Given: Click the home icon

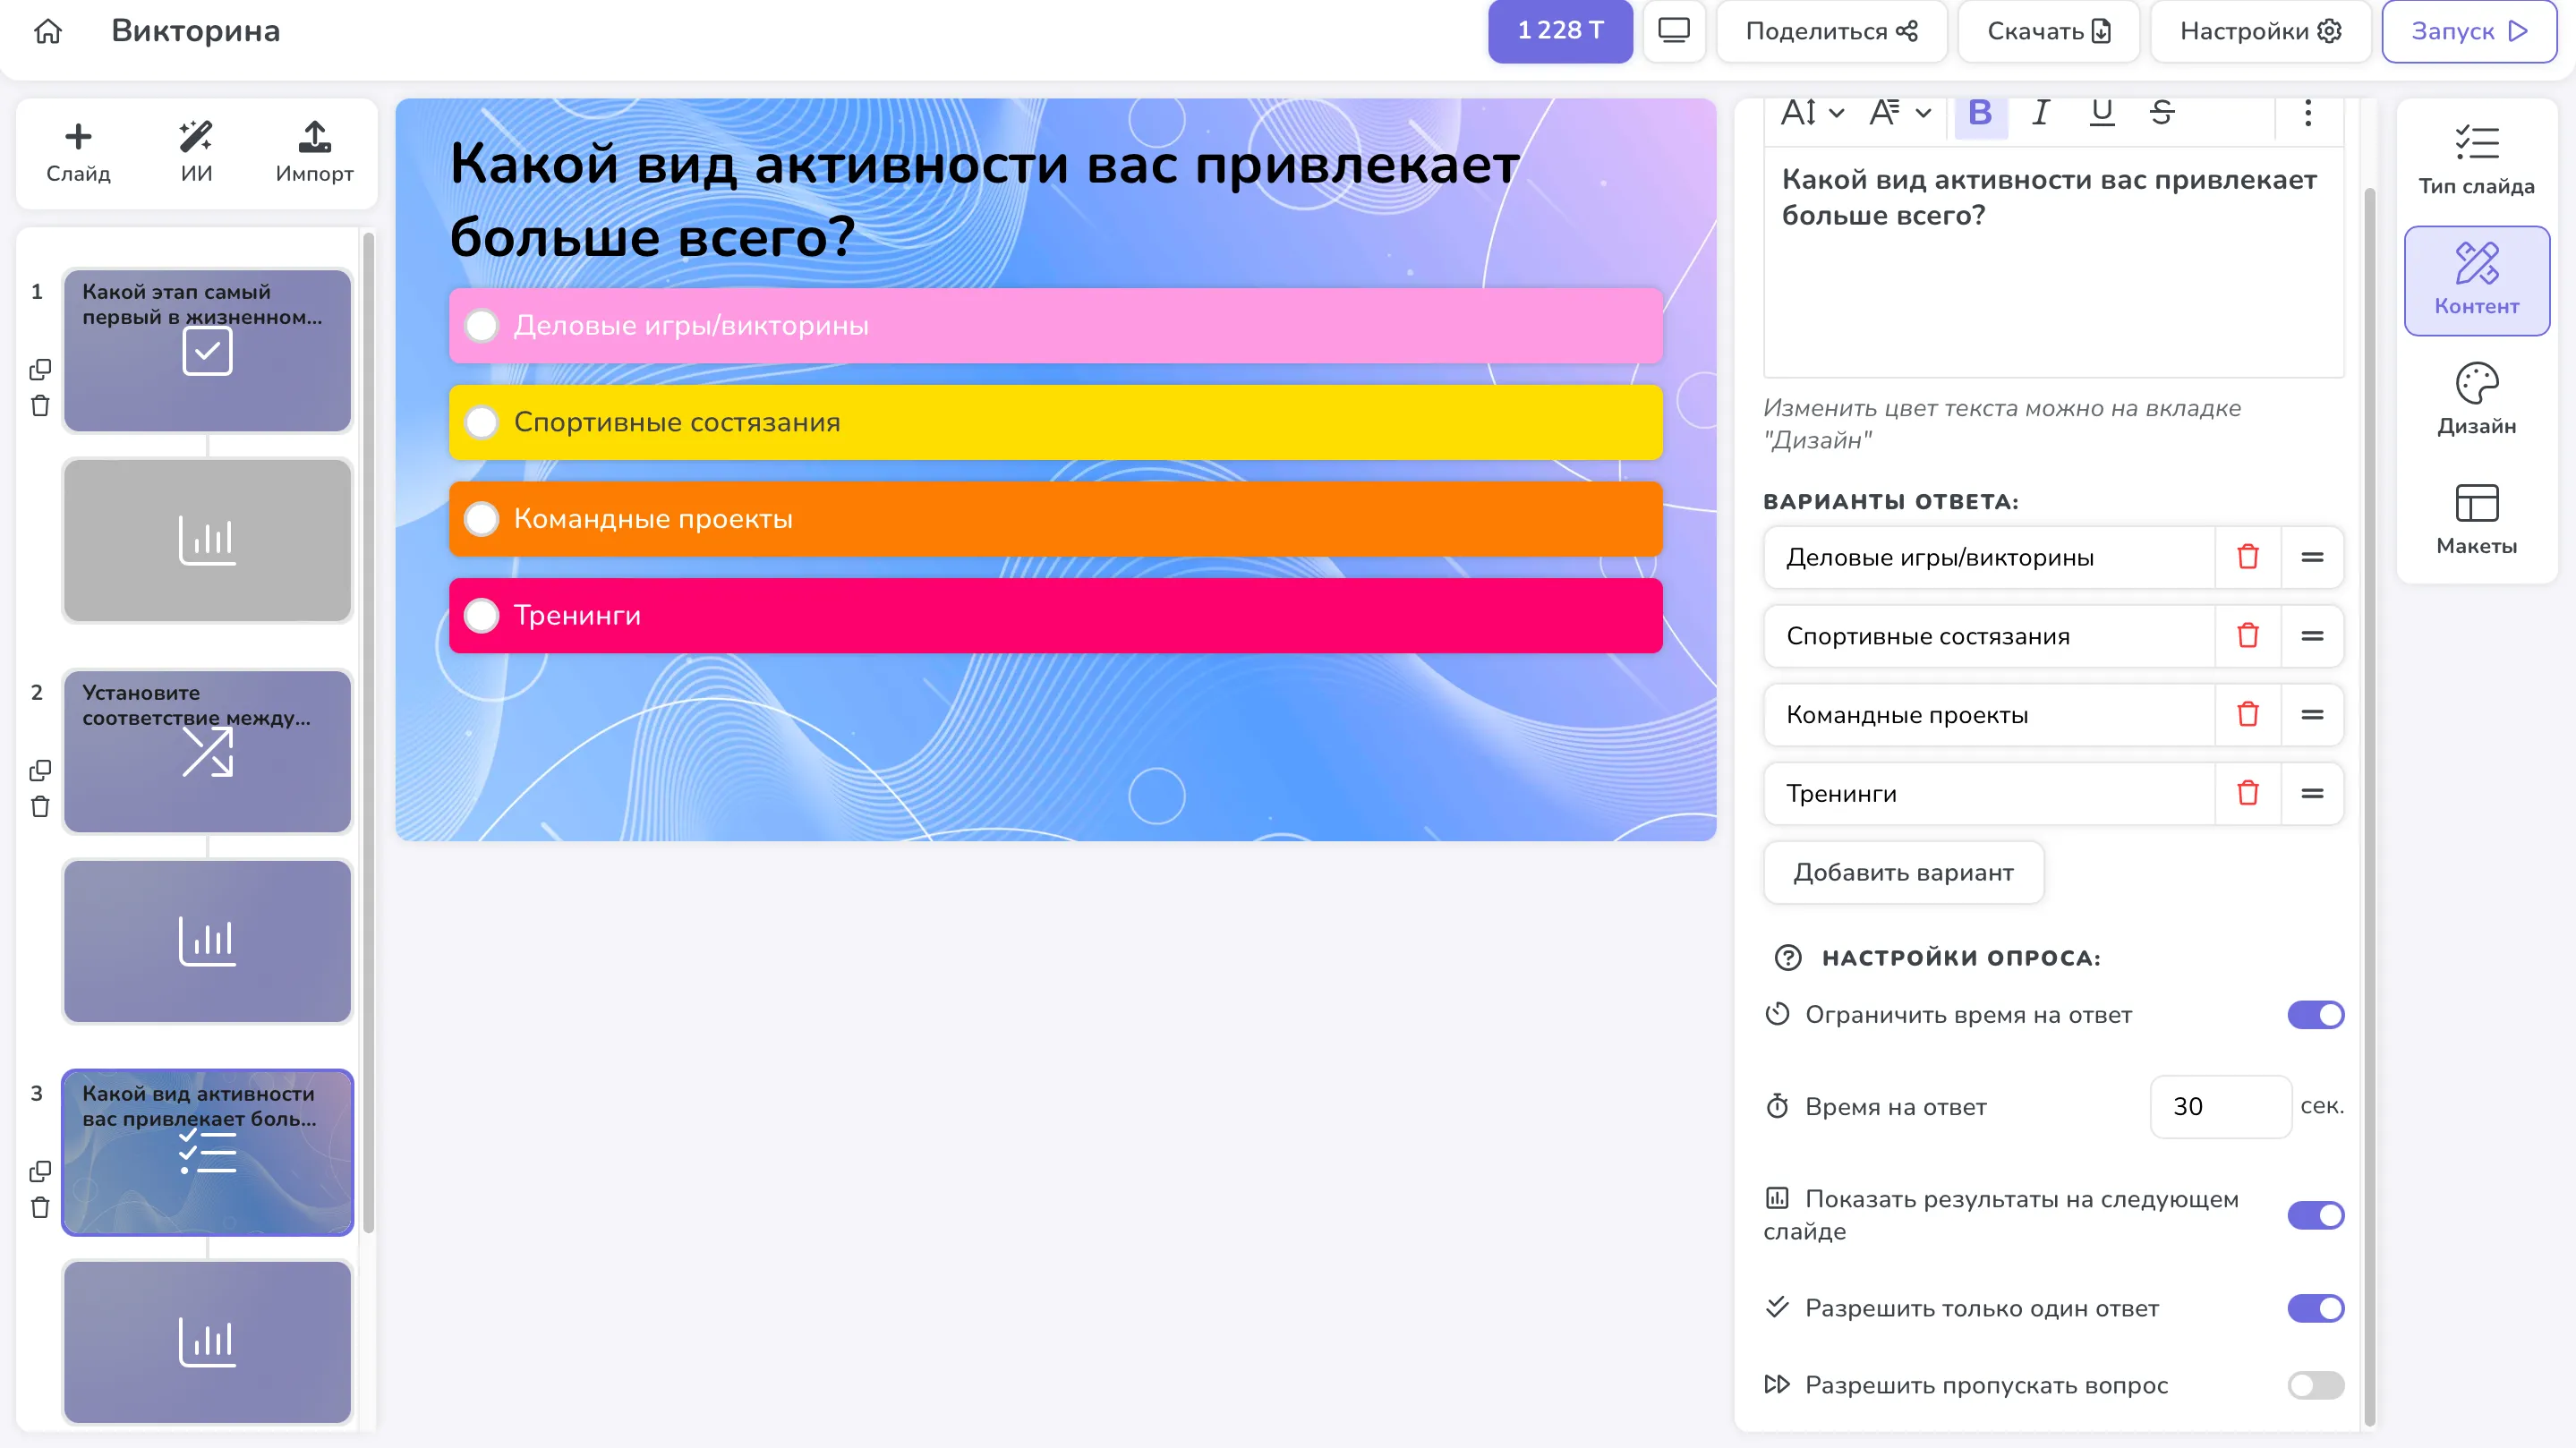Looking at the screenshot, I should click(x=48, y=32).
